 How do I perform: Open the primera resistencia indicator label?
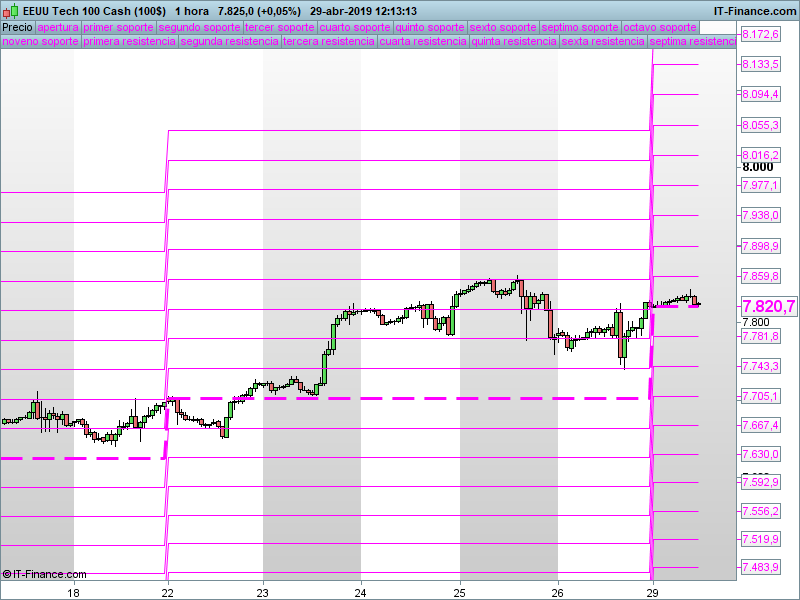click(x=130, y=41)
